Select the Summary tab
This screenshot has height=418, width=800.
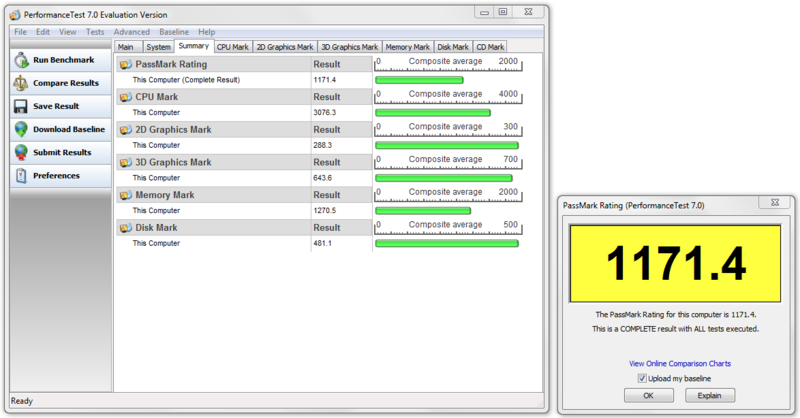[x=194, y=46]
